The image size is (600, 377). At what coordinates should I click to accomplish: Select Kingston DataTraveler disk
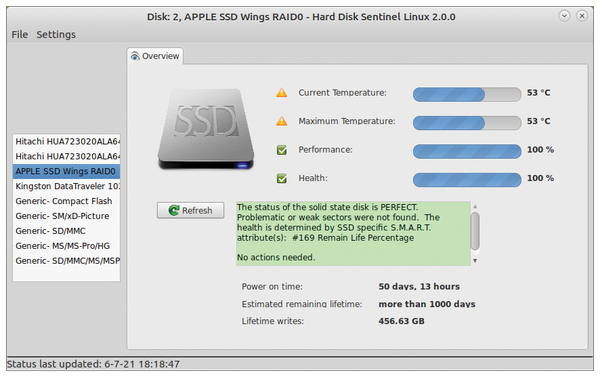tap(67, 186)
